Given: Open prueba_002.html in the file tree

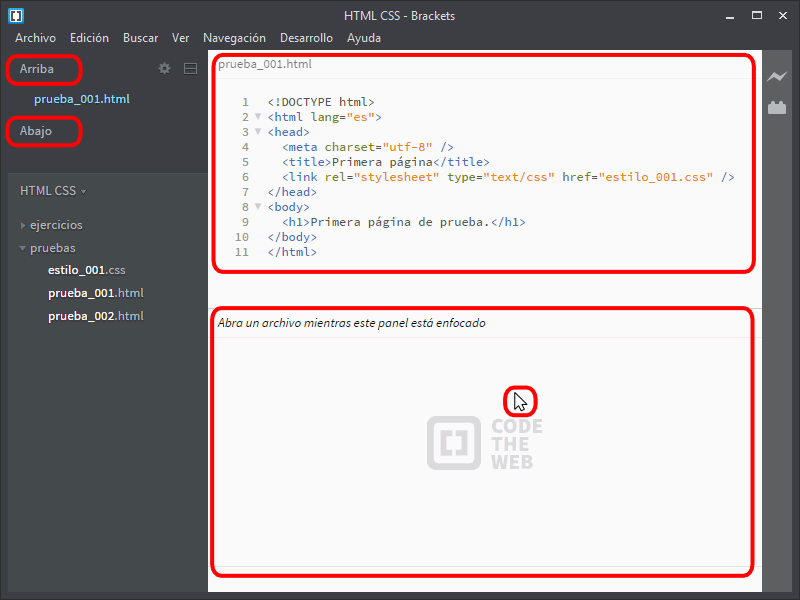Looking at the screenshot, I should point(95,316).
